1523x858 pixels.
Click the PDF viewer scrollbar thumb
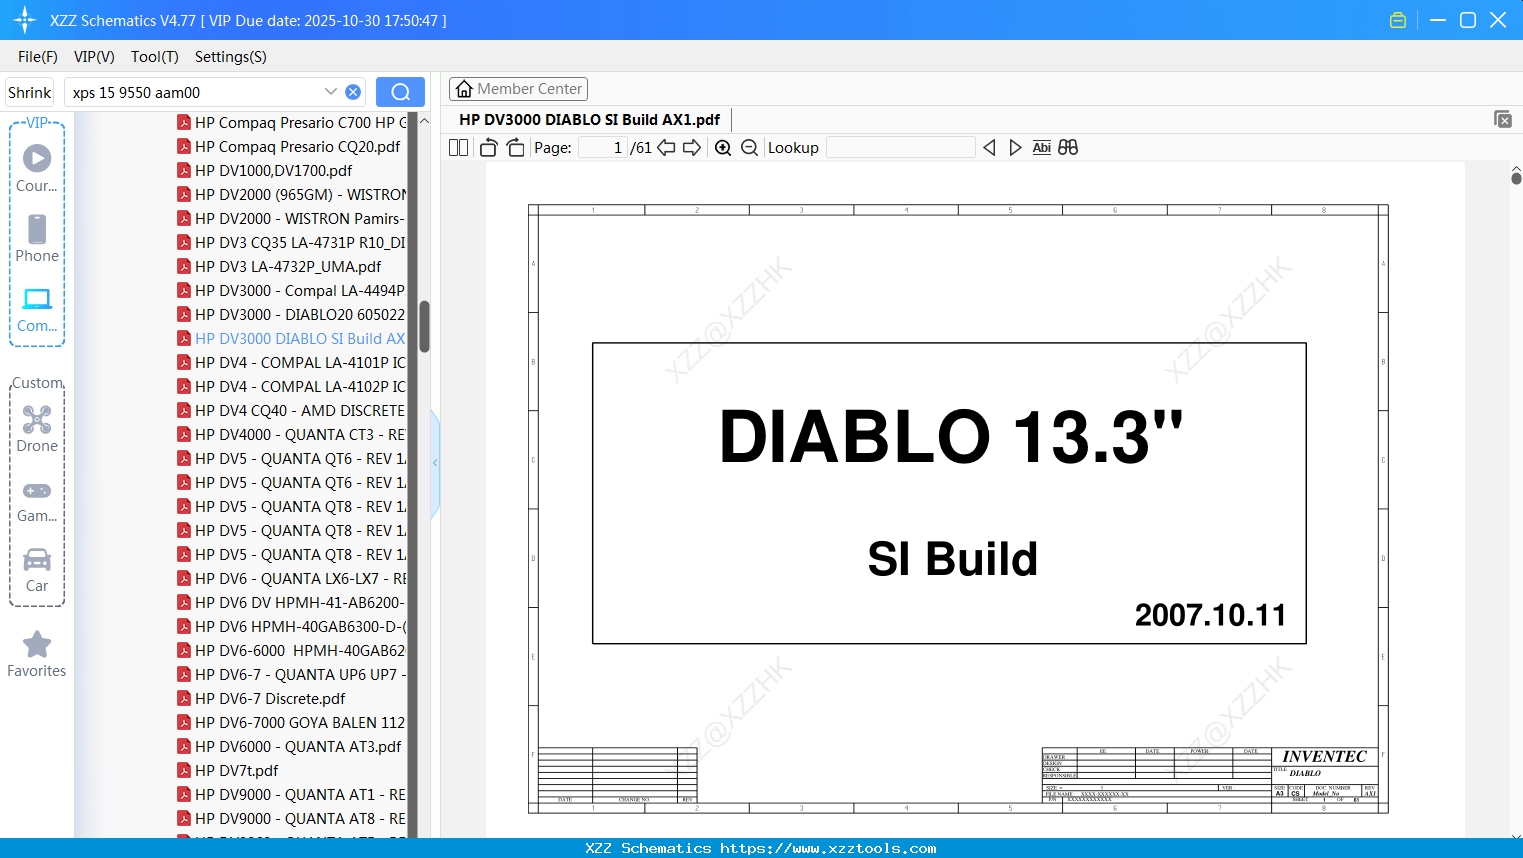point(1516,178)
